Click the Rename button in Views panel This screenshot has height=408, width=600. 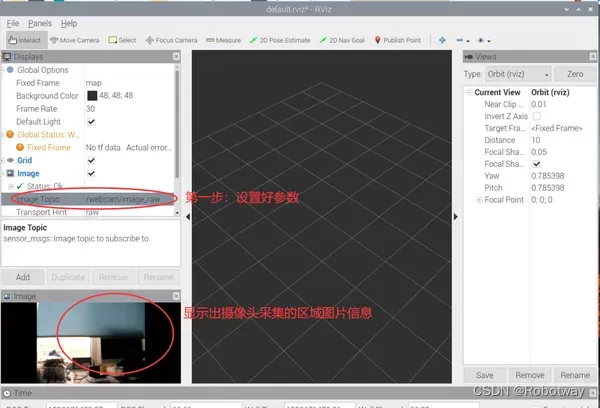(575, 375)
